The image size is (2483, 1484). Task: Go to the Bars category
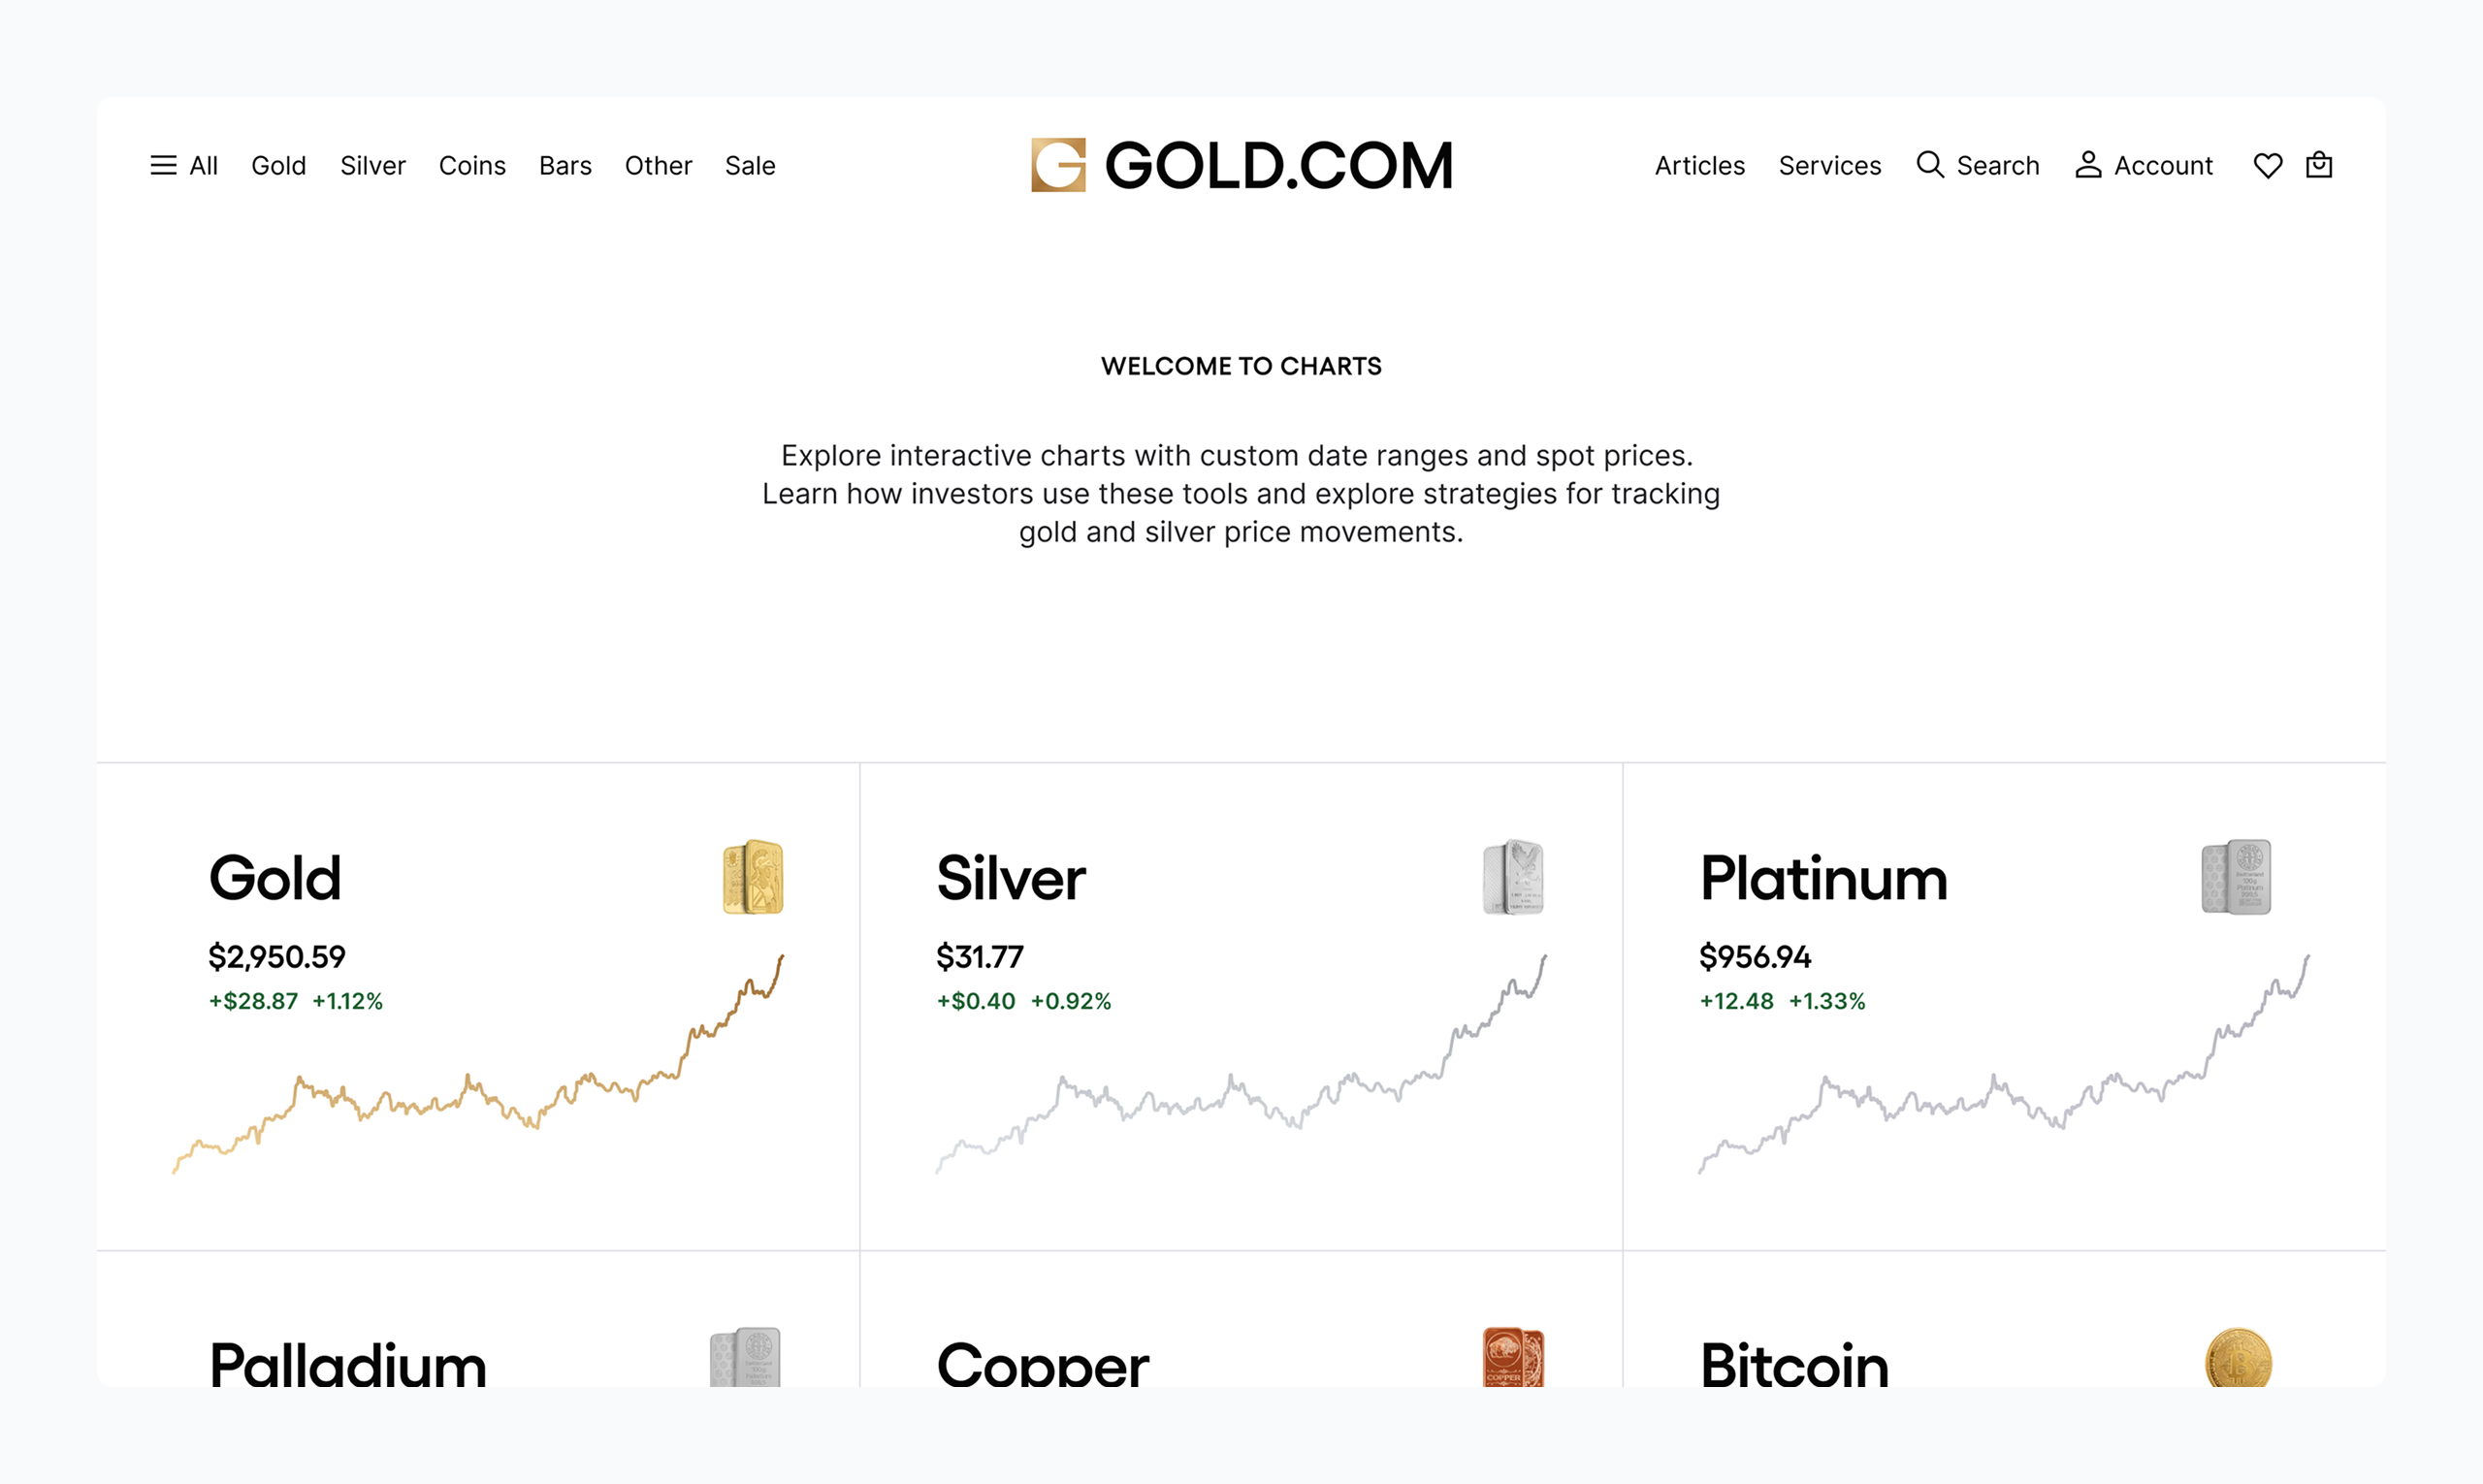(565, 165)
